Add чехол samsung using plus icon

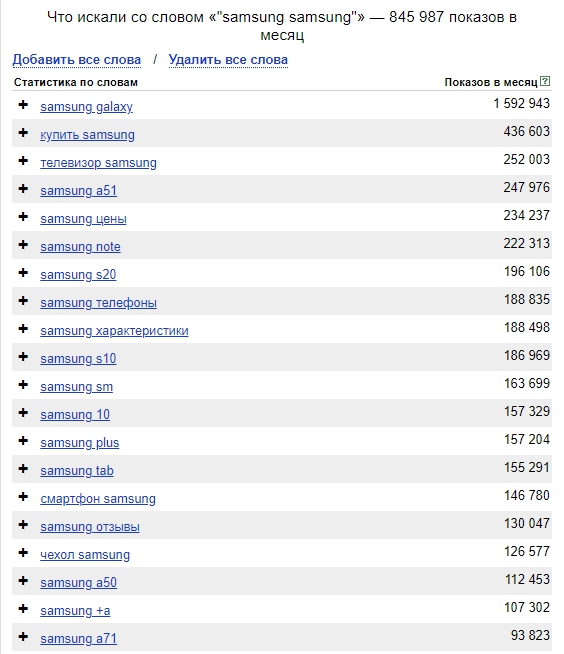(x=23, y=553)
